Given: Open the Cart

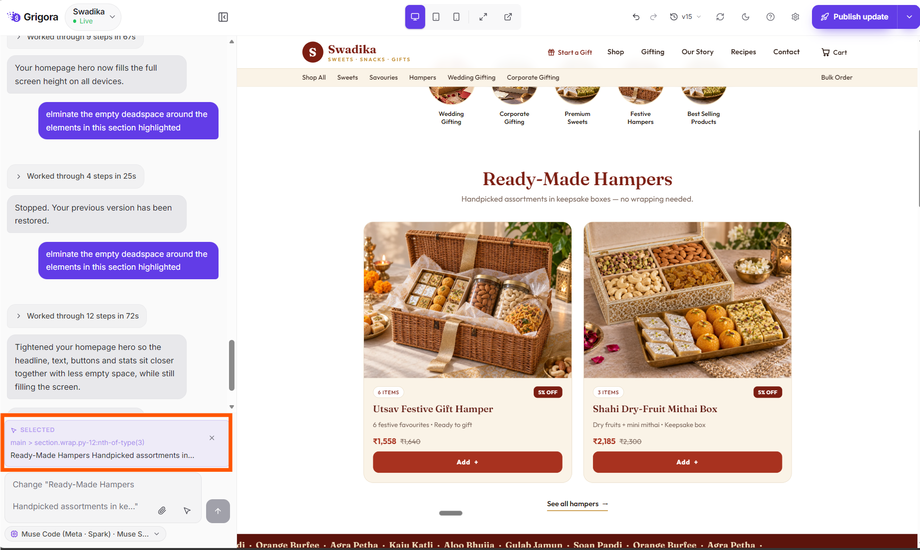Looking at the screenshot, I should tap(834, 52).
